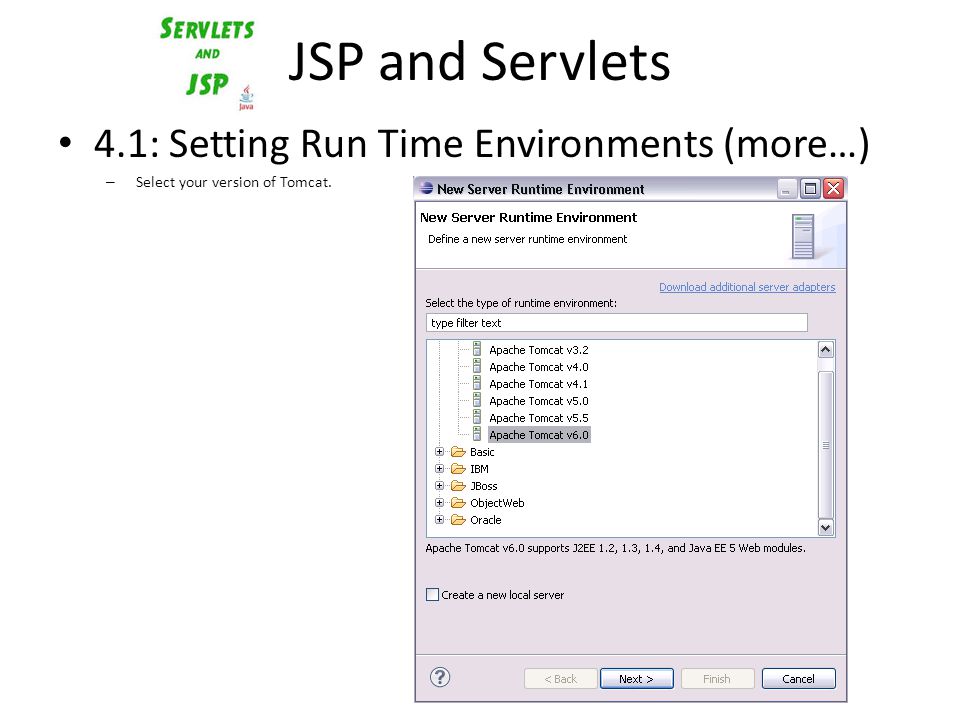
Task: Click the Apache Tomcat v4.1 server icon
Action: point(476,383)
